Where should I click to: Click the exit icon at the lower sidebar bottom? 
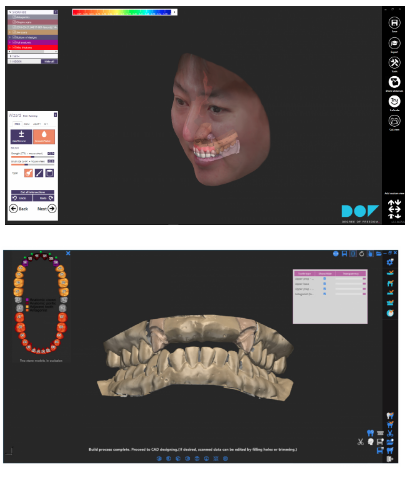coord(390,459)
